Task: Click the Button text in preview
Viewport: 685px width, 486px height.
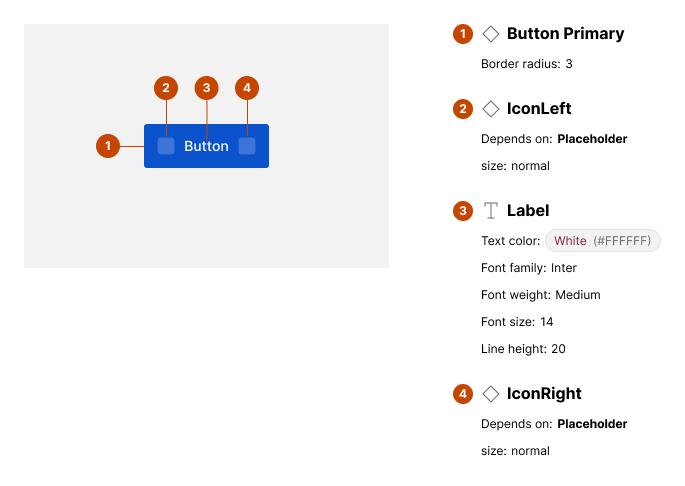Action: [206, 146]
